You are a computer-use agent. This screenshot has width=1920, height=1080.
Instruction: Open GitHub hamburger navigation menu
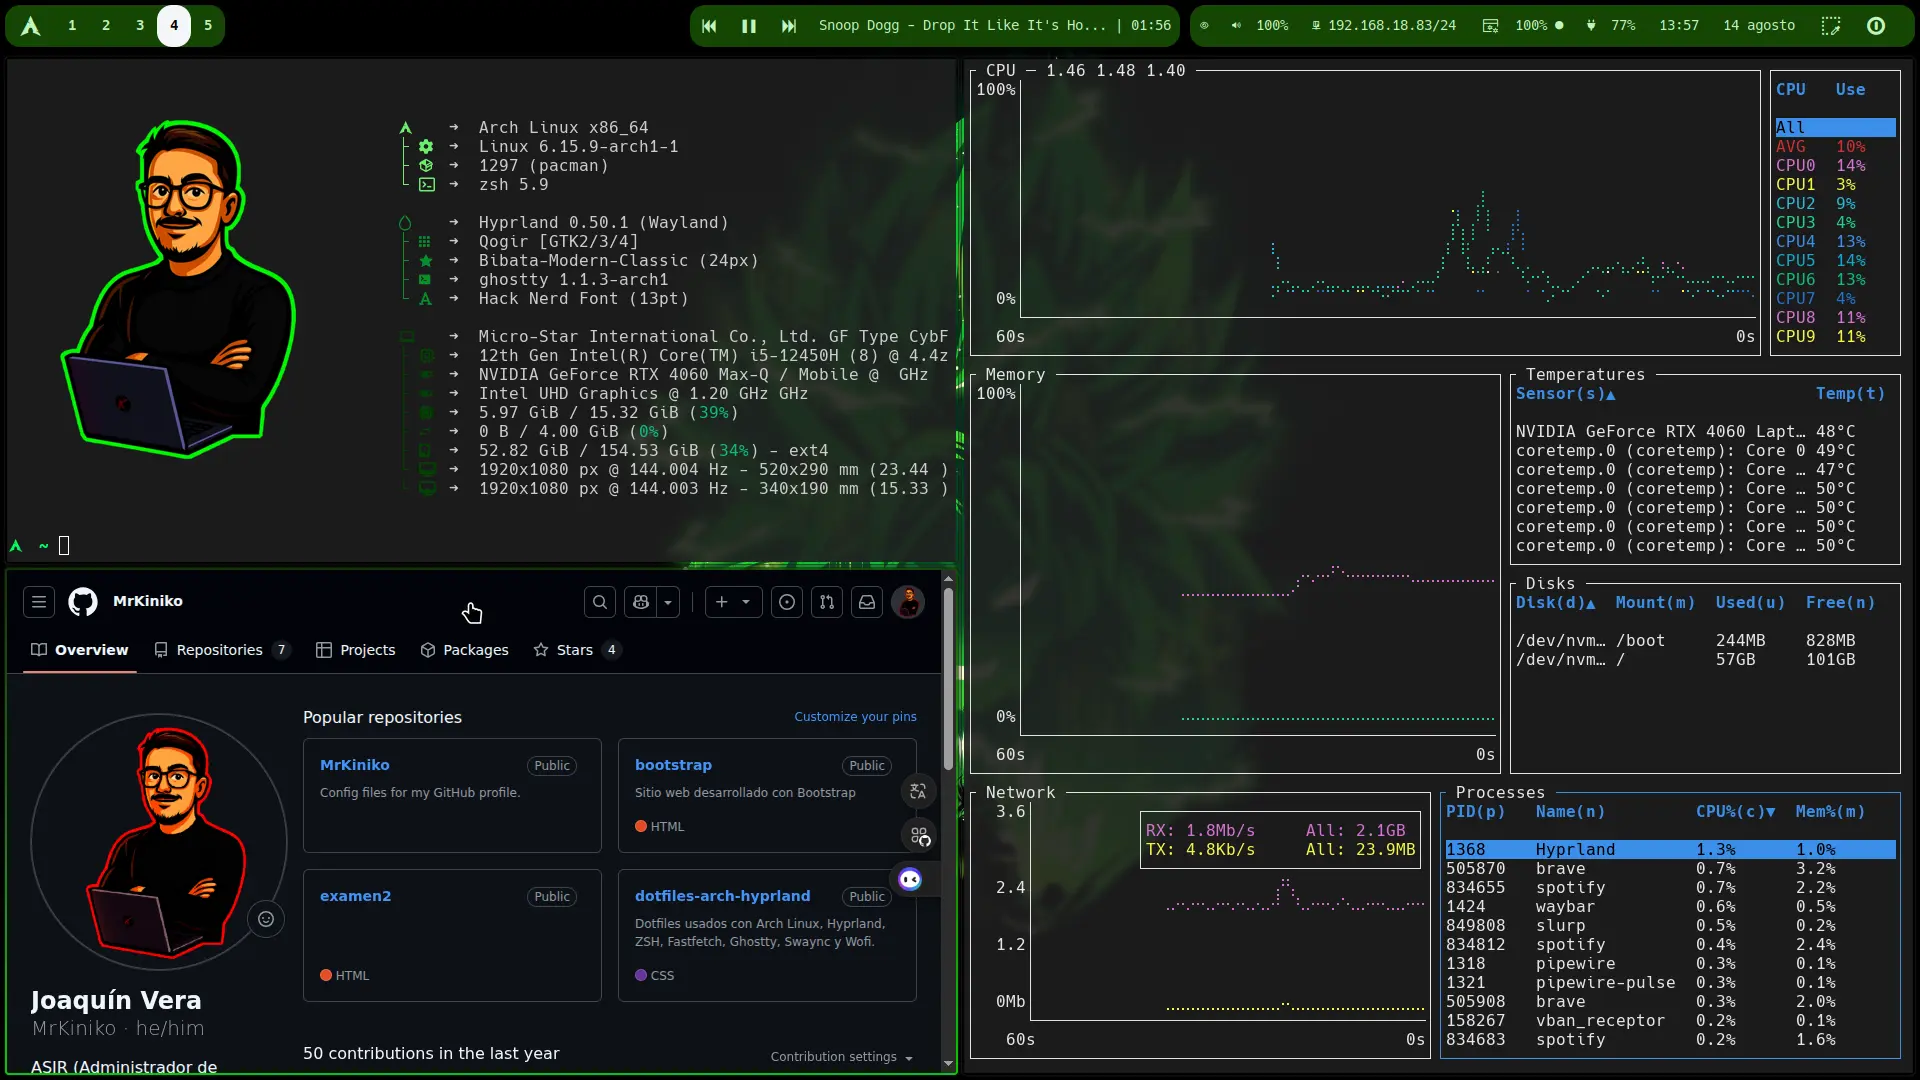pyautogui.click(x=39, y=602)
